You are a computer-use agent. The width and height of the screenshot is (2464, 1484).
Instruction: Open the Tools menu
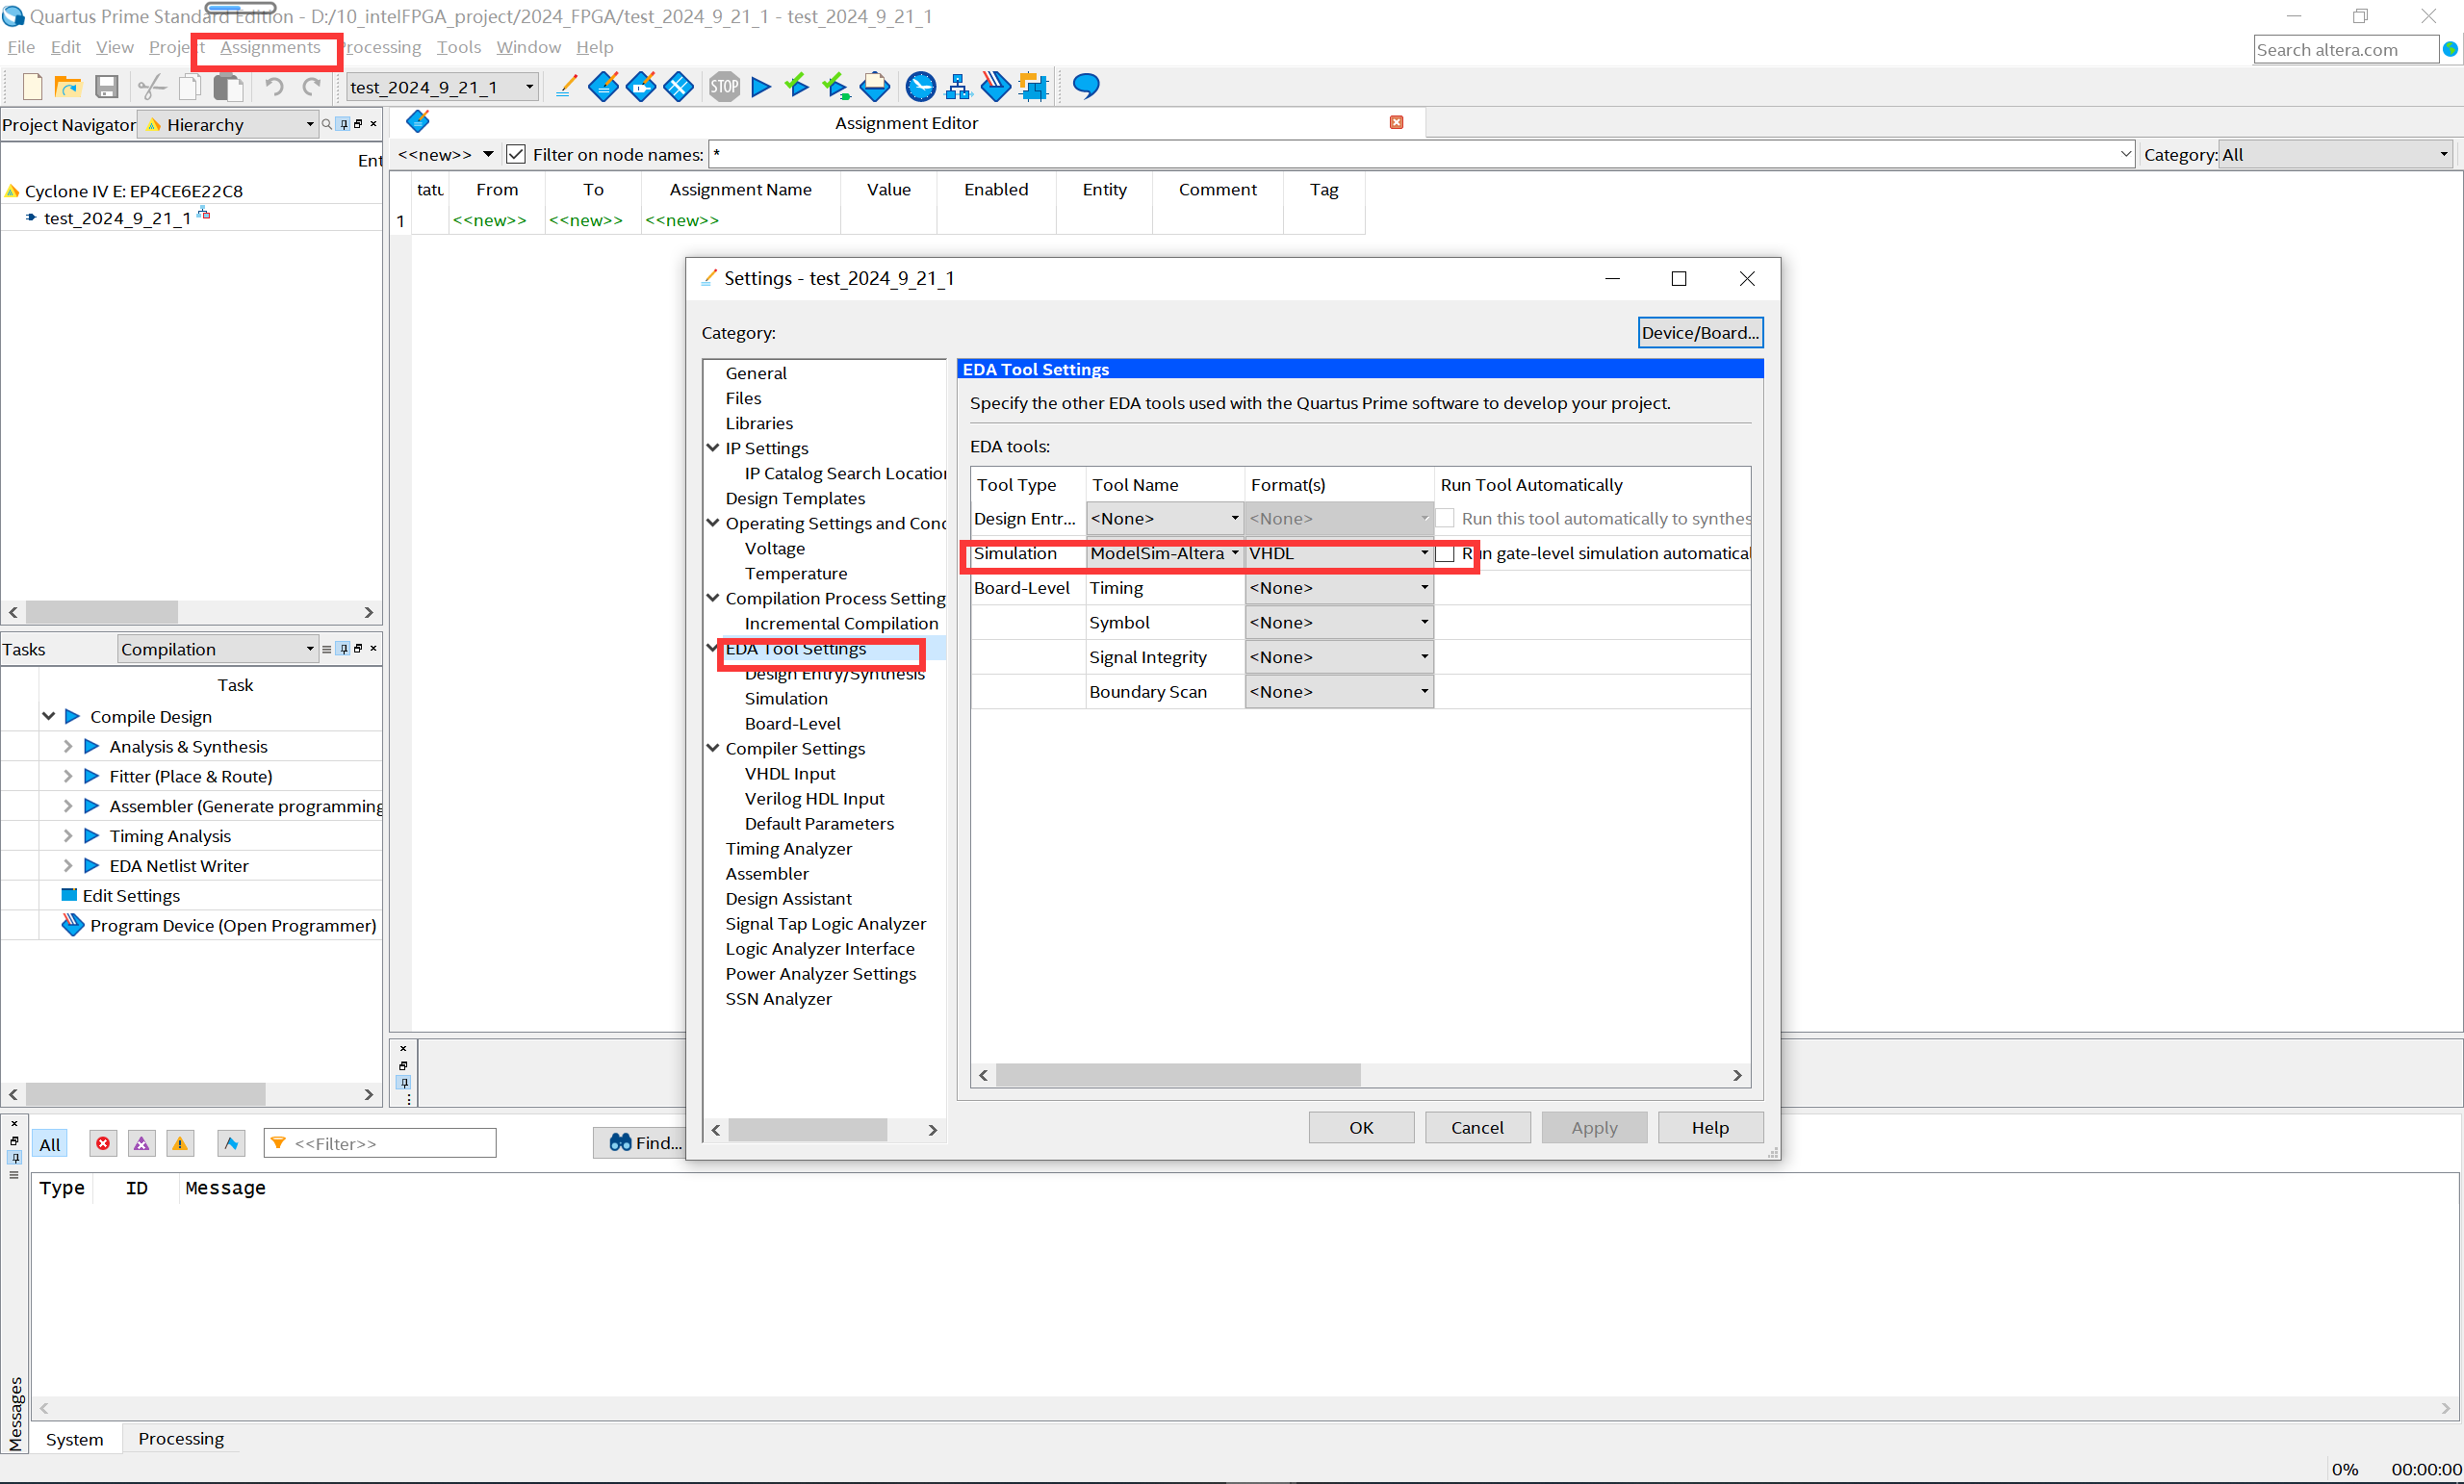pyautogui.click(x=458, y=47)
